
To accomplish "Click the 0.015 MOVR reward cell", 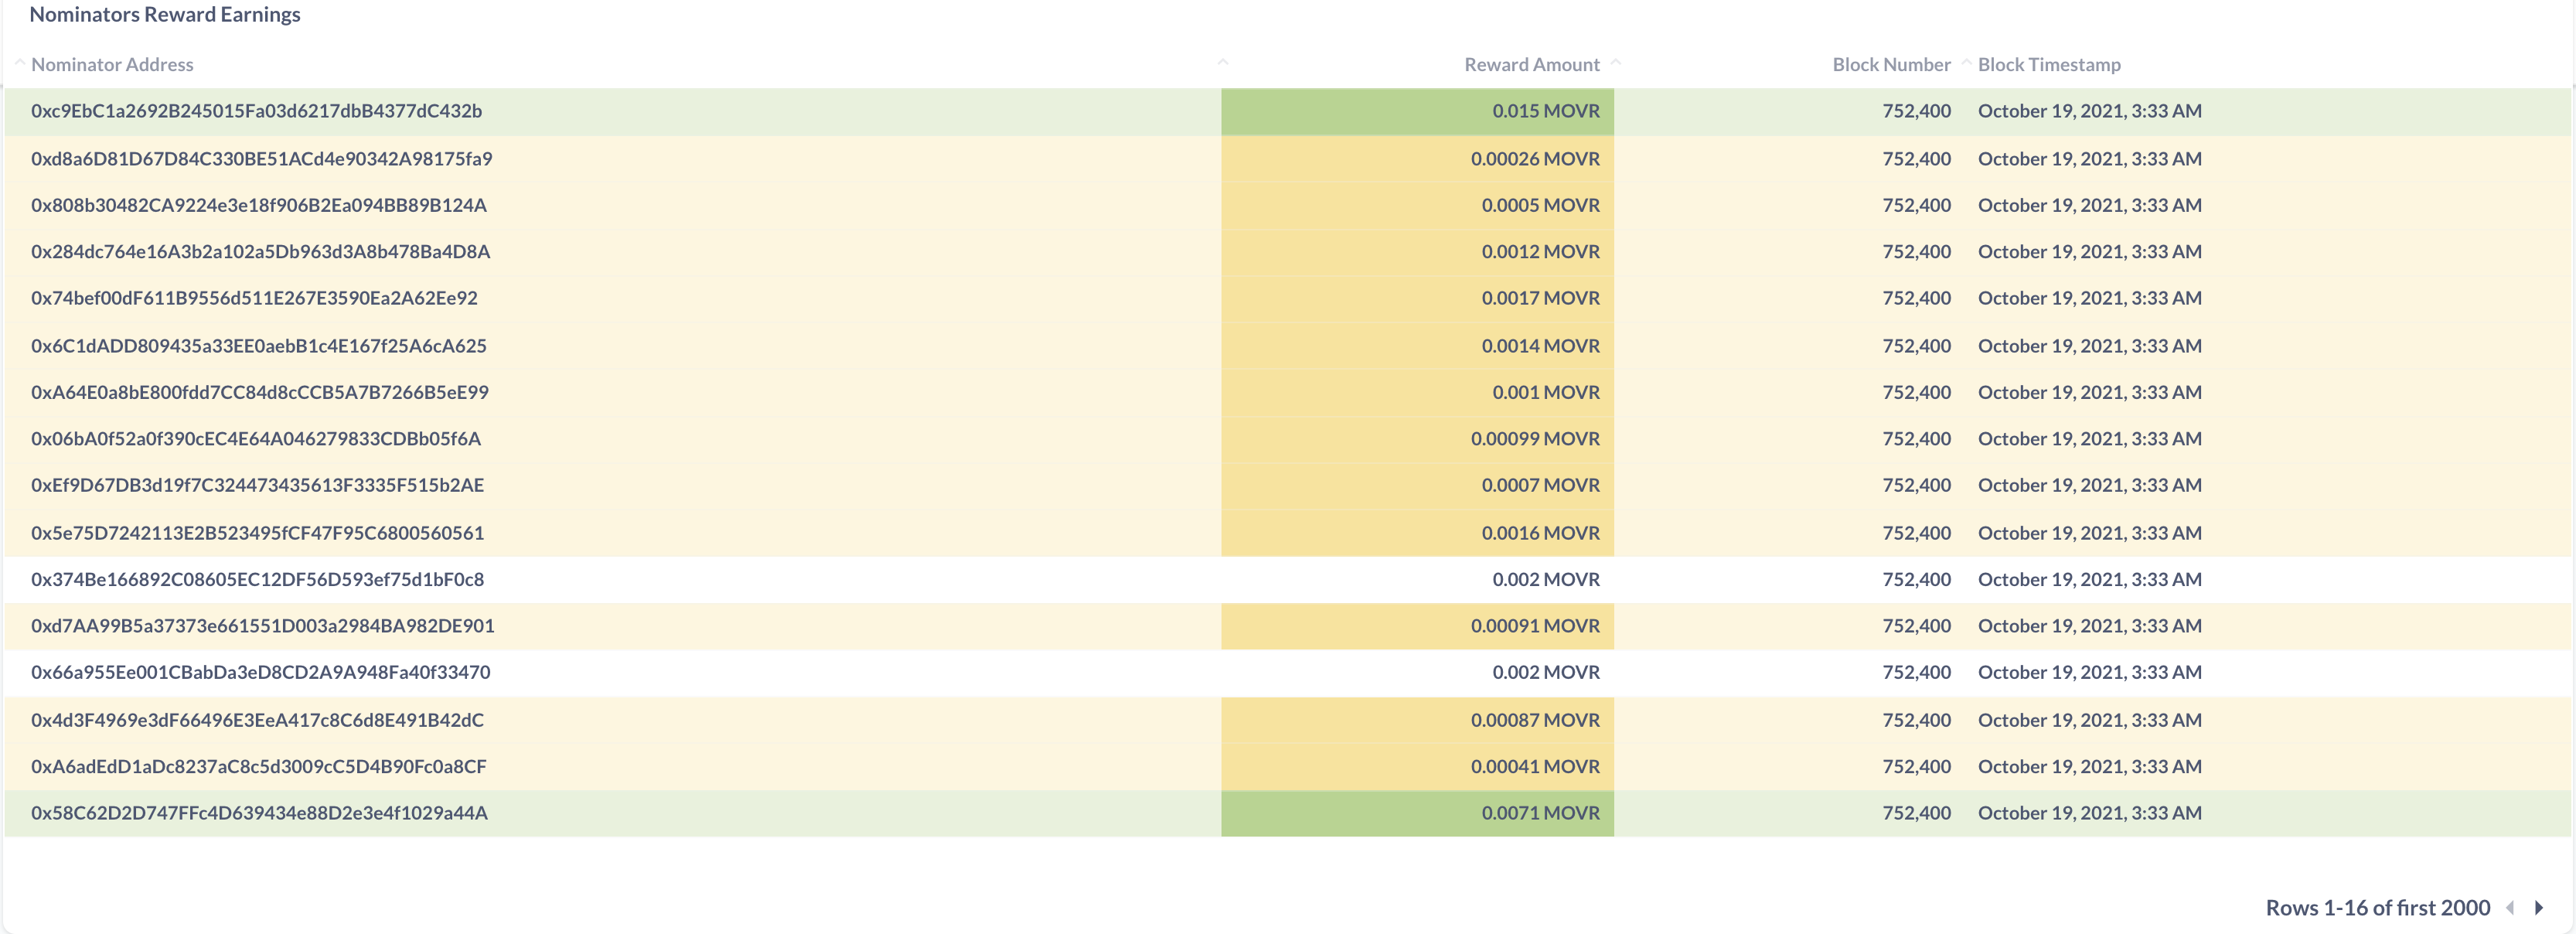I will (x=1417, y=111).
